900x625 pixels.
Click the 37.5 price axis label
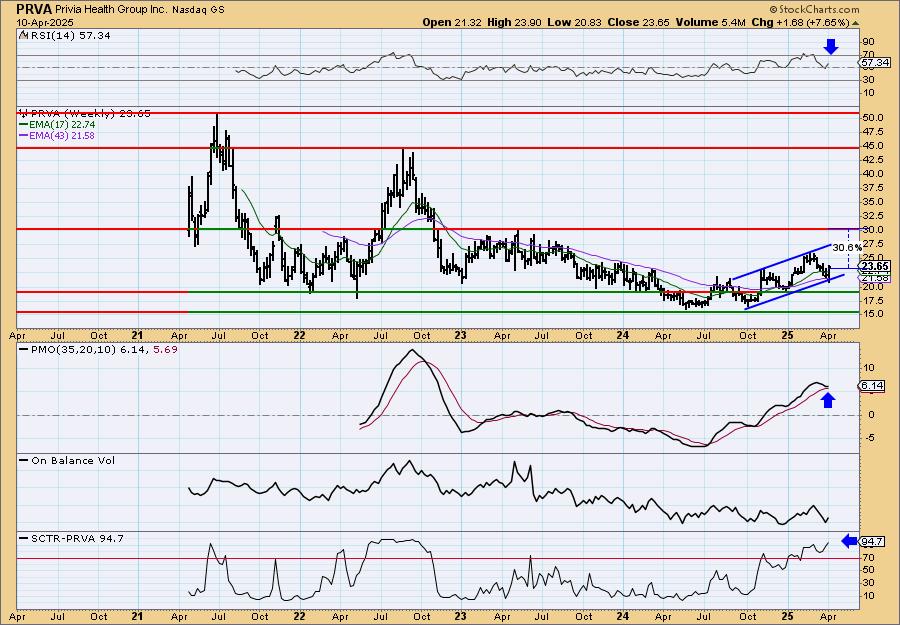(x=872, y=188)
